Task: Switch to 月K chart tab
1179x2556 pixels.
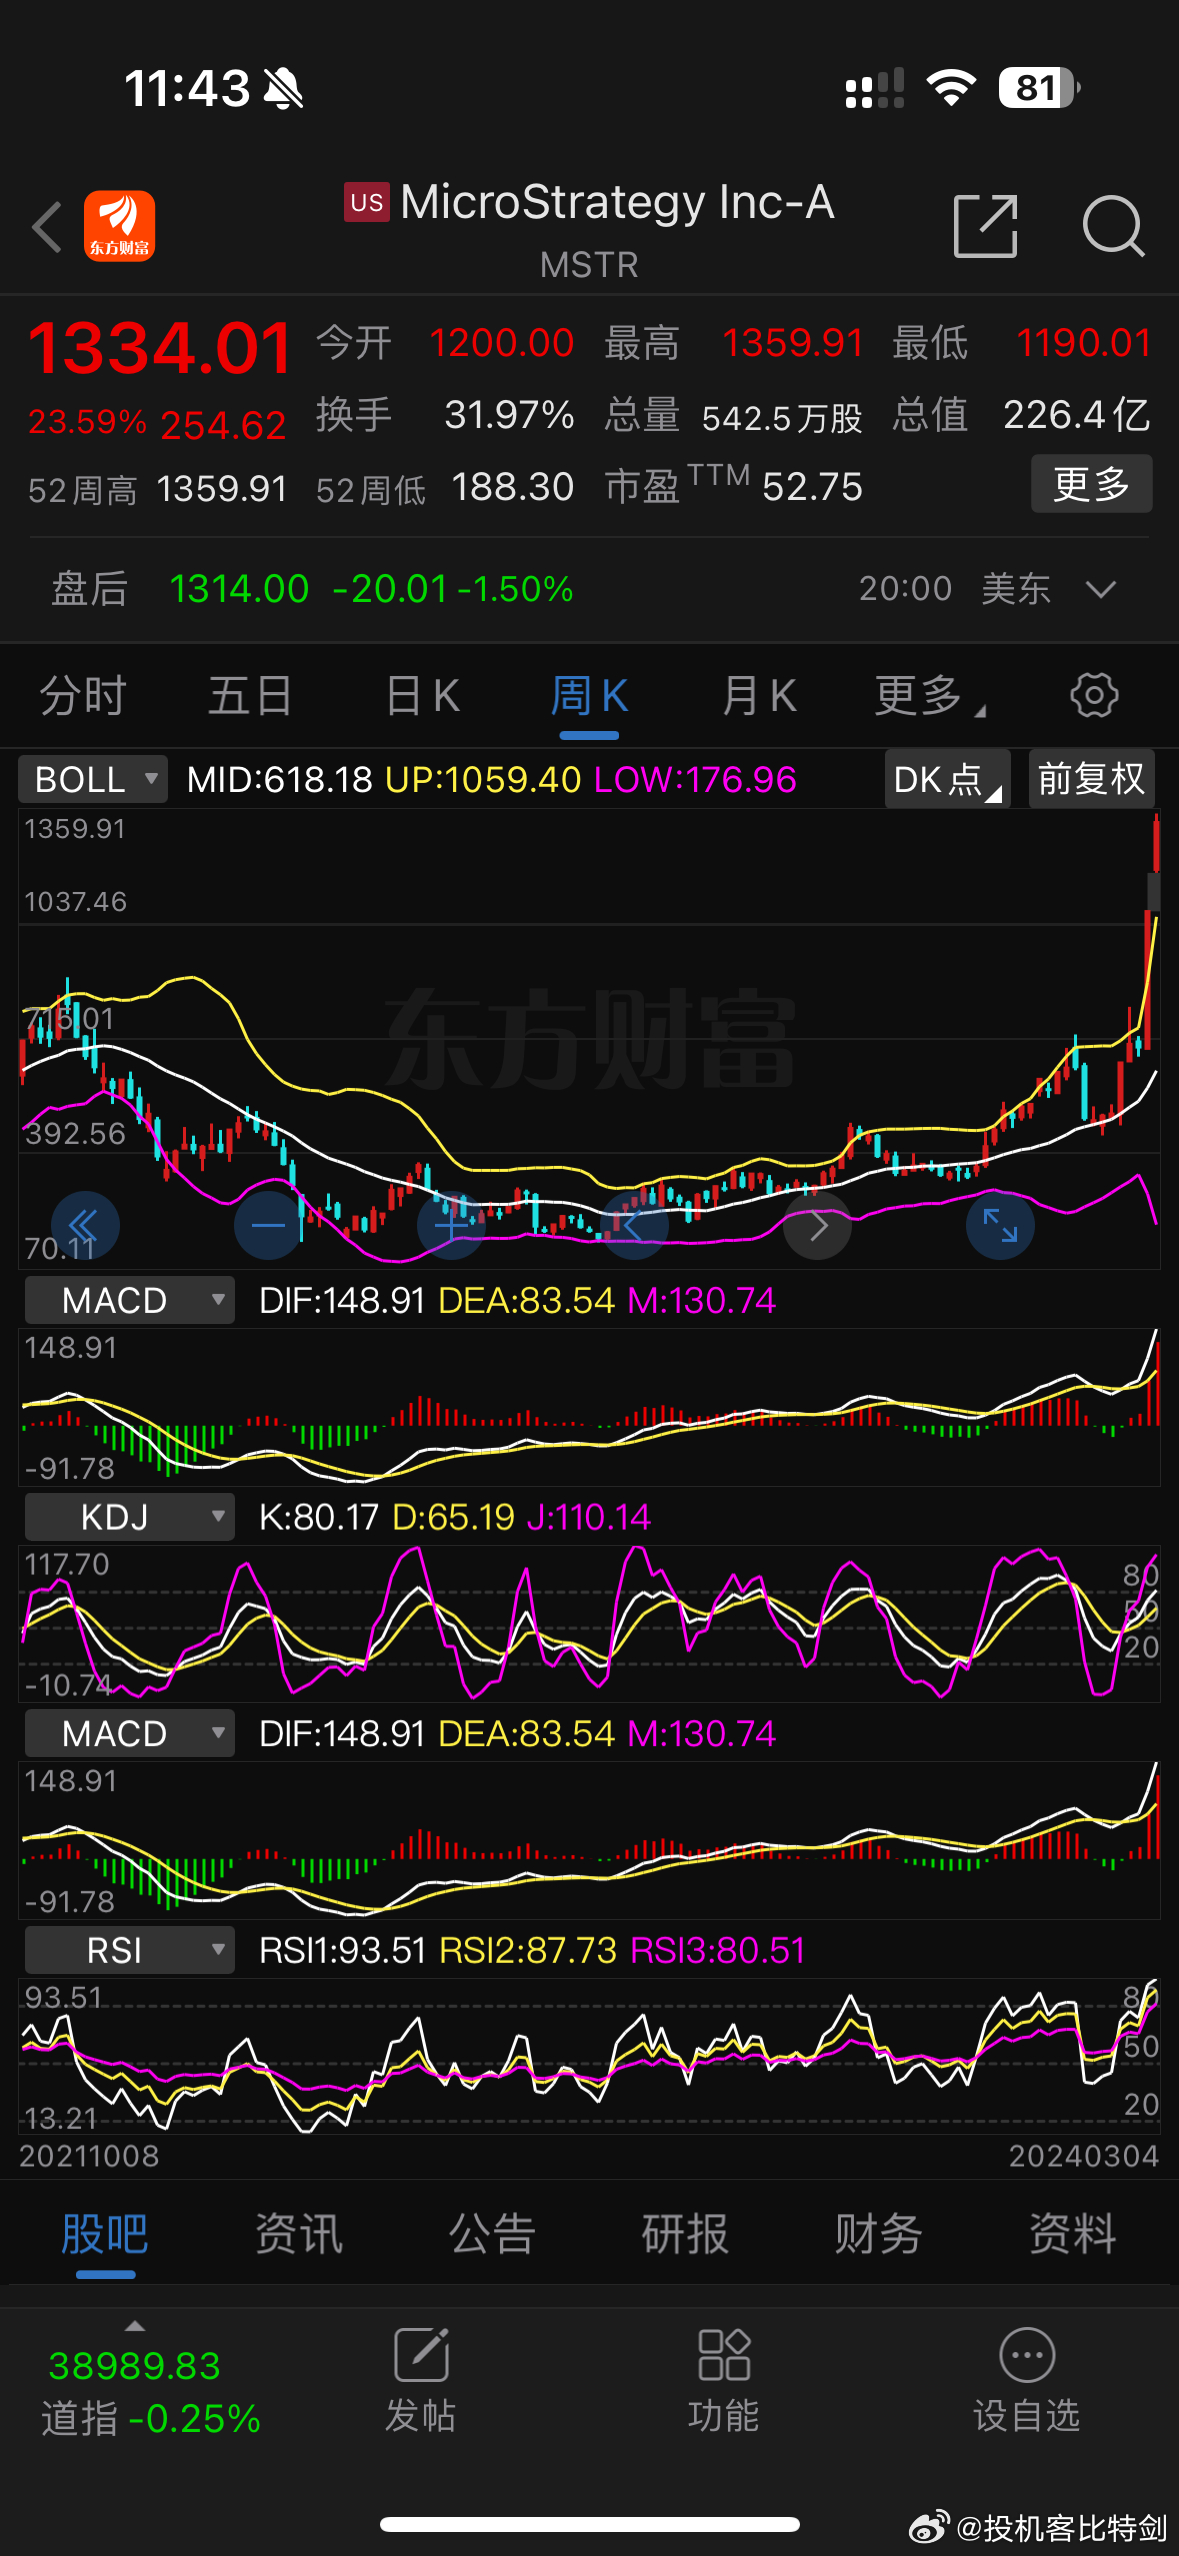Action: coord(759,695)
